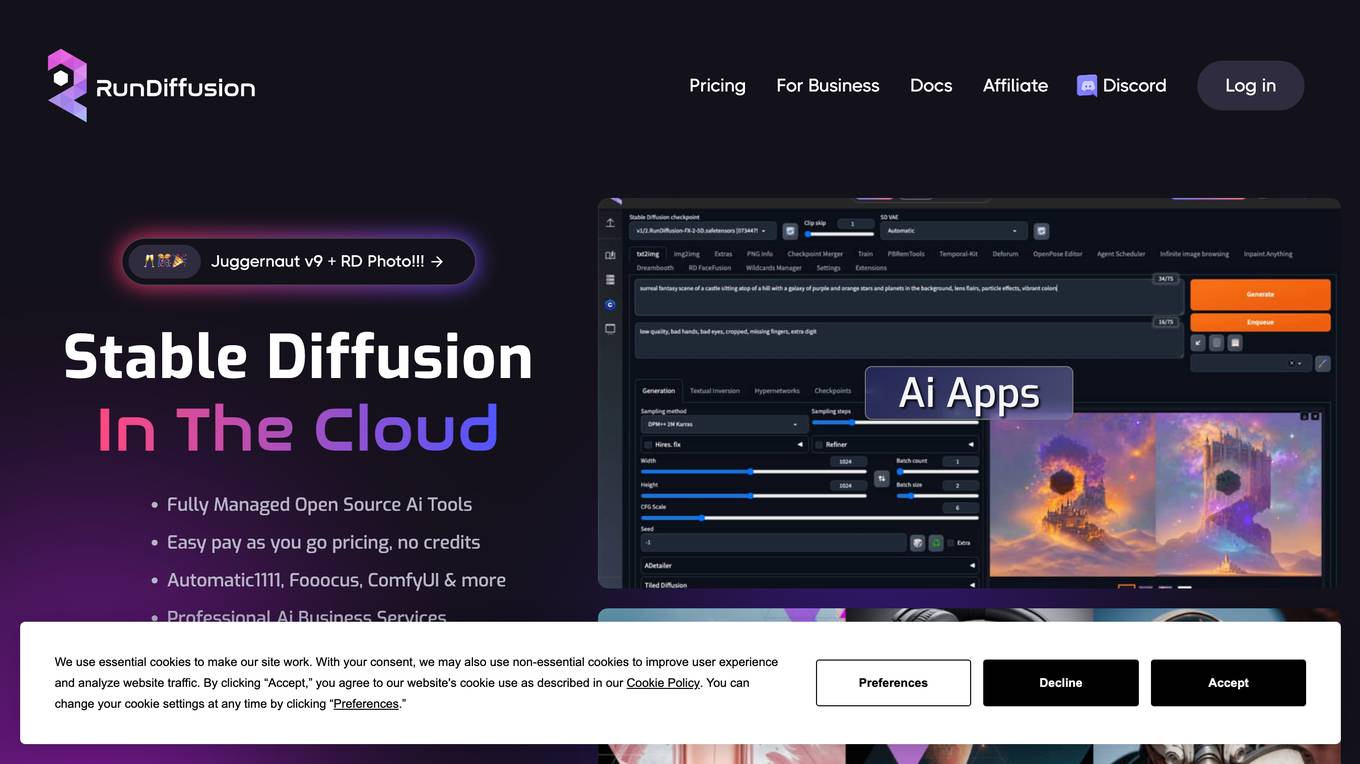Switch to the Extras tab
Screen dimensions: 1360x764
coord(723,254)
